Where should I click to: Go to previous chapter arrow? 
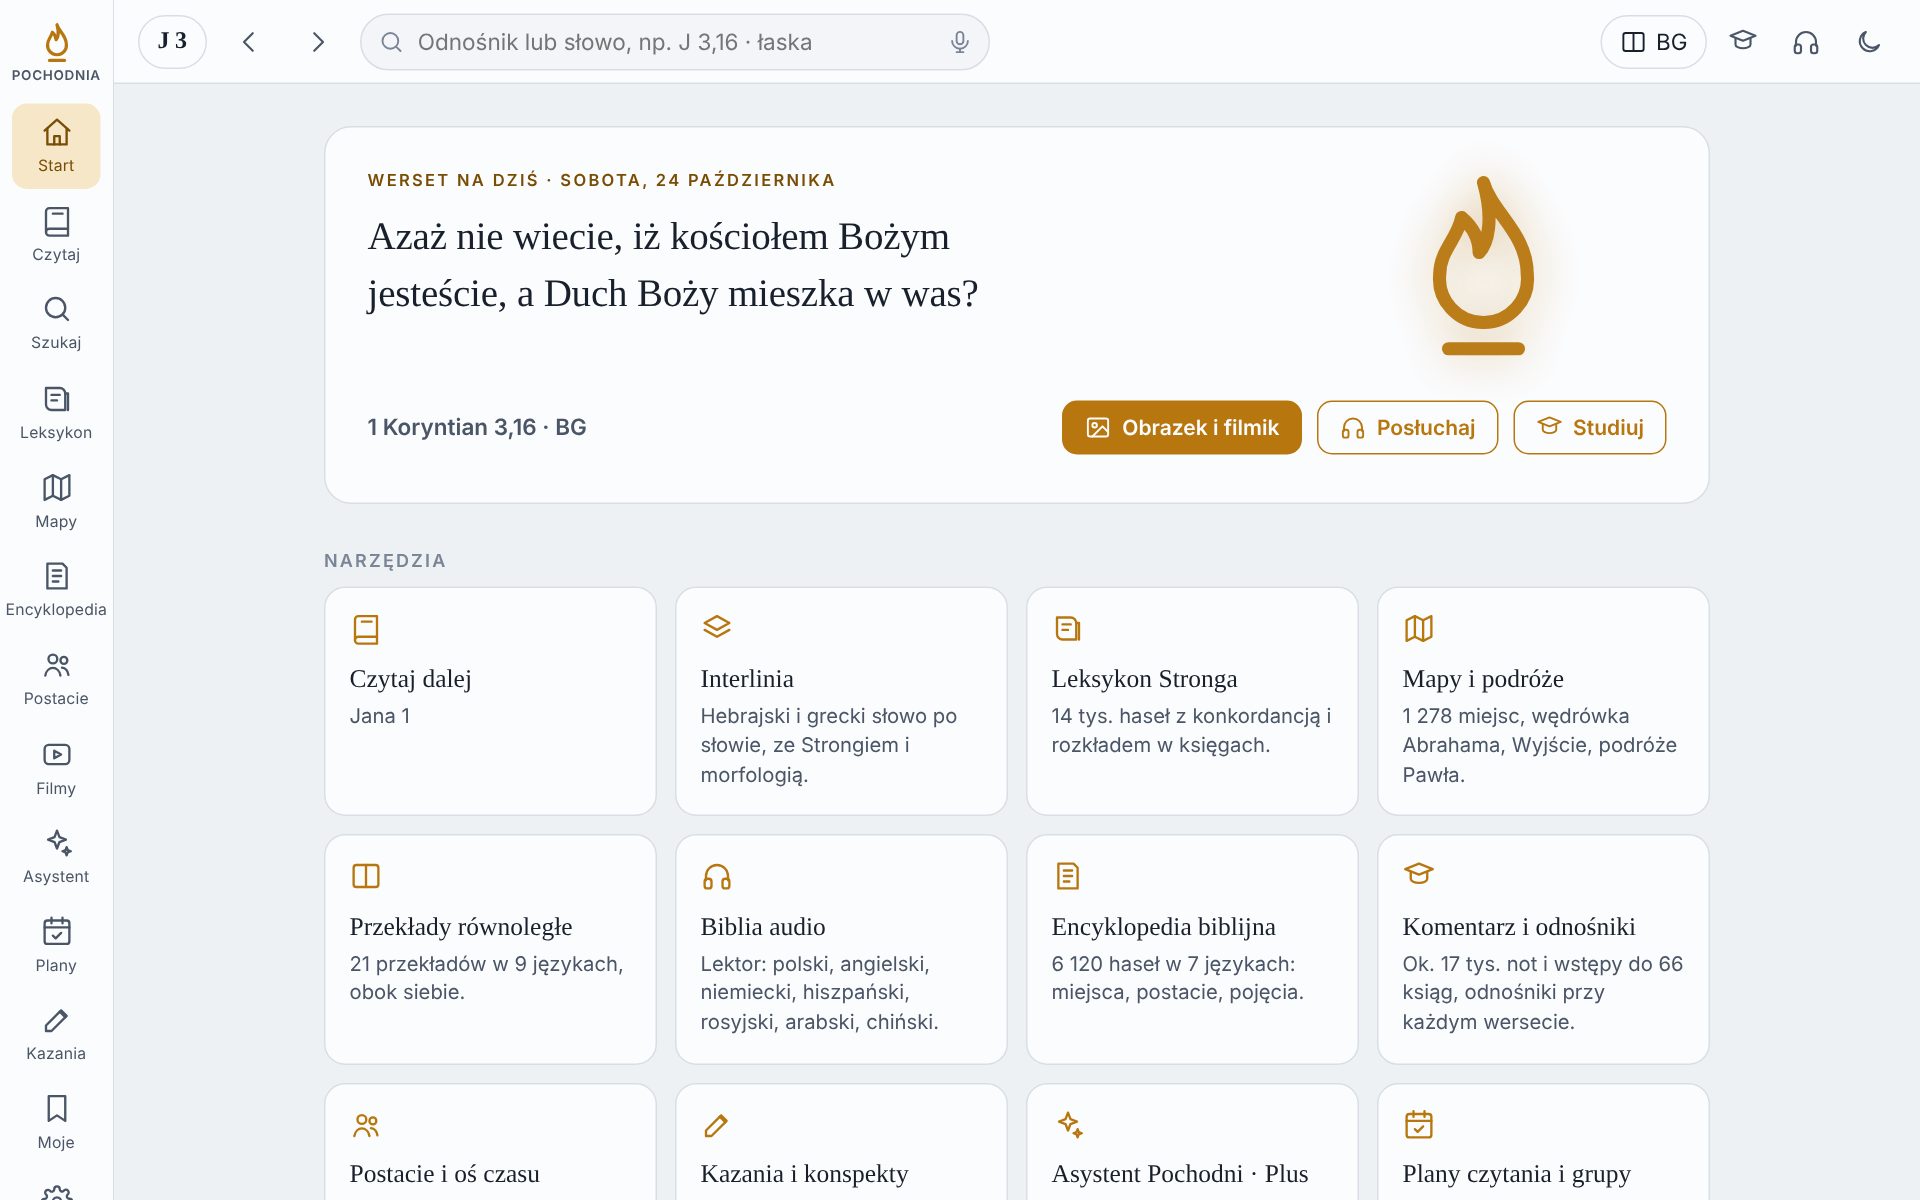249,42
